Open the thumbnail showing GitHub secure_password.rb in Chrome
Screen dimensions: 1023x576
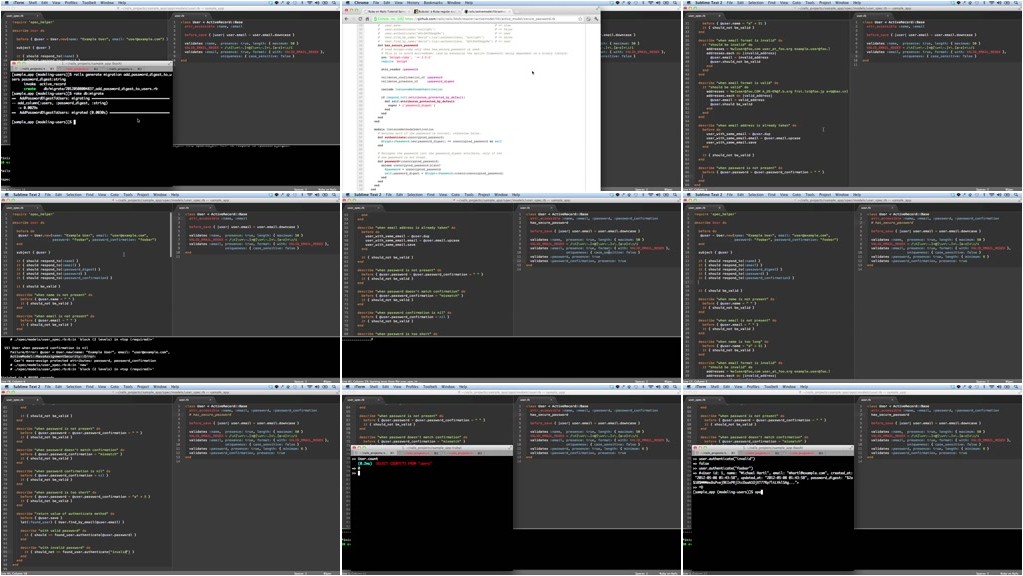(x=512, y=96)
